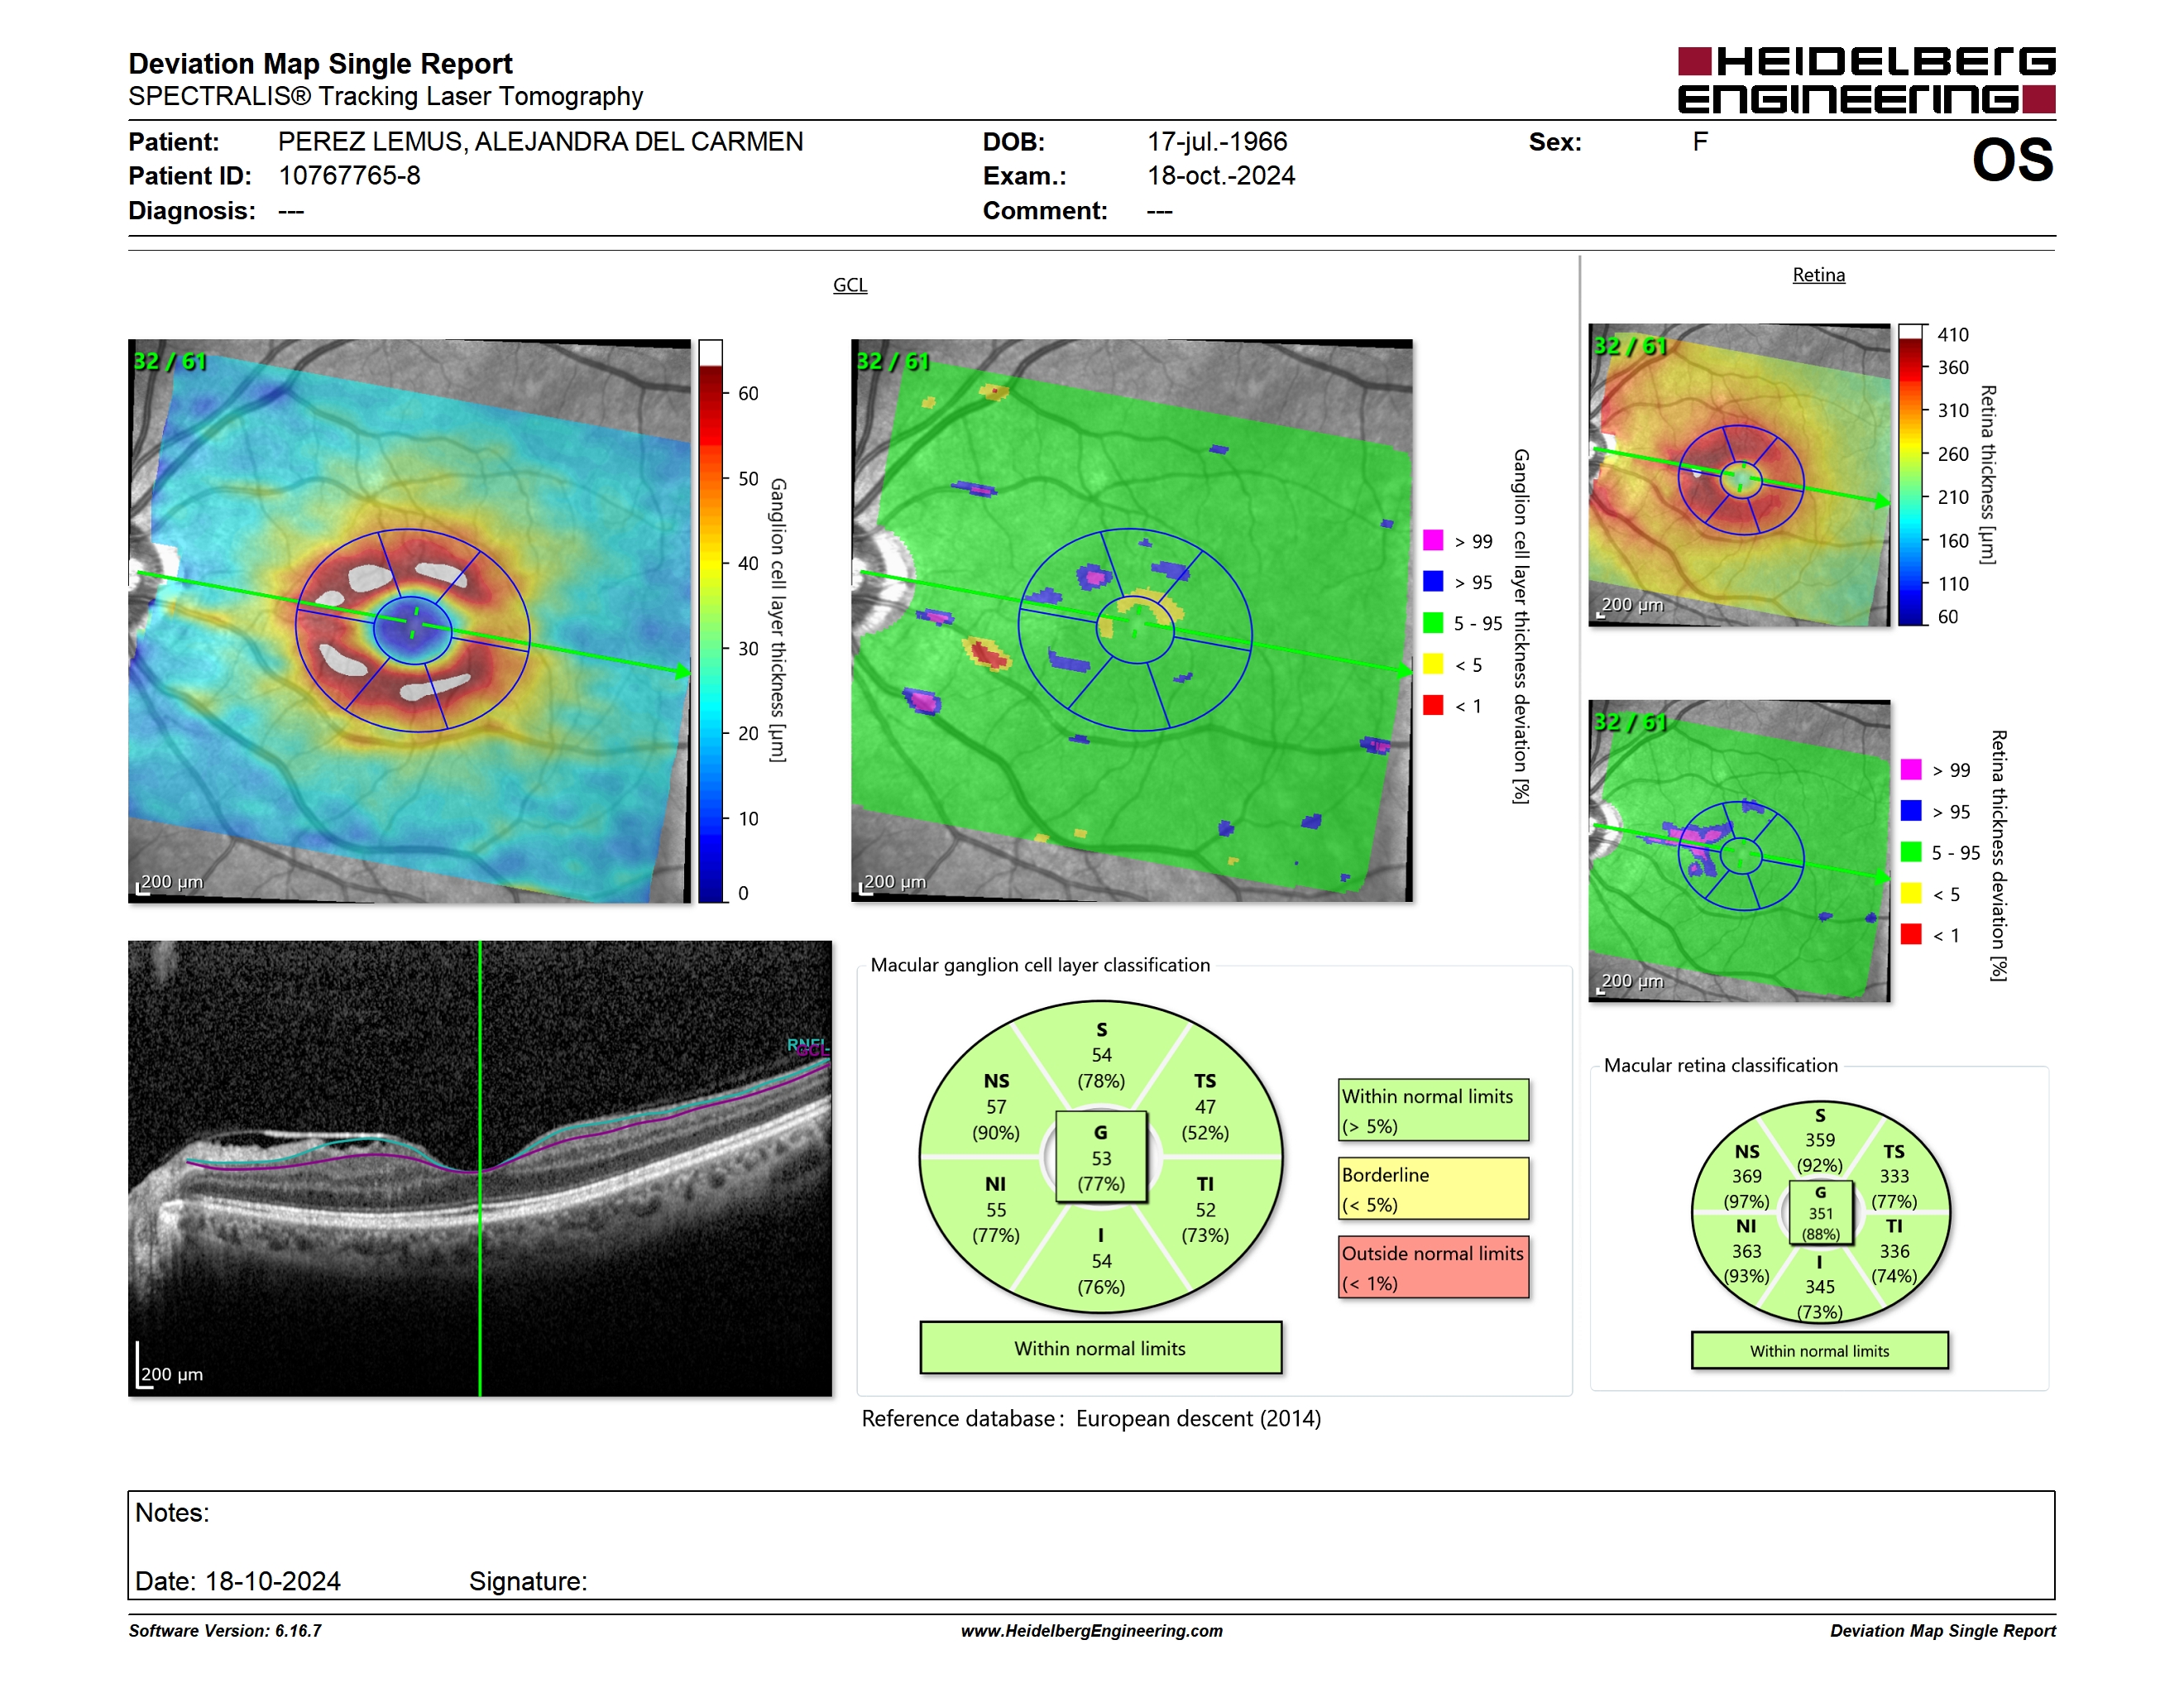This screenshot has width=2184, height=1688.
Task: Click Retina sector TS 333 (77%)
Action: (x=1894, y=1176)
